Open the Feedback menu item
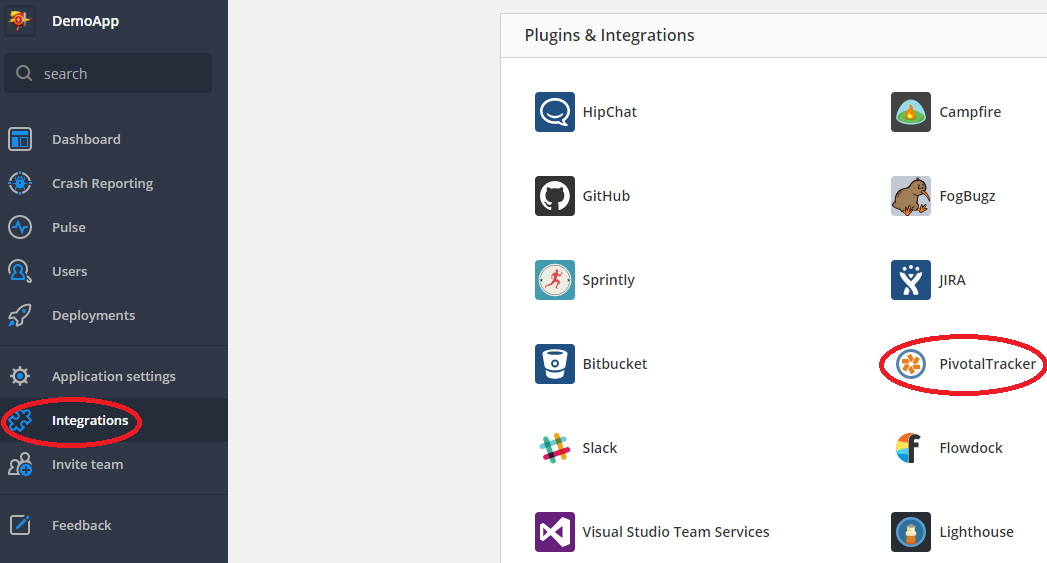 coord(81,525)
